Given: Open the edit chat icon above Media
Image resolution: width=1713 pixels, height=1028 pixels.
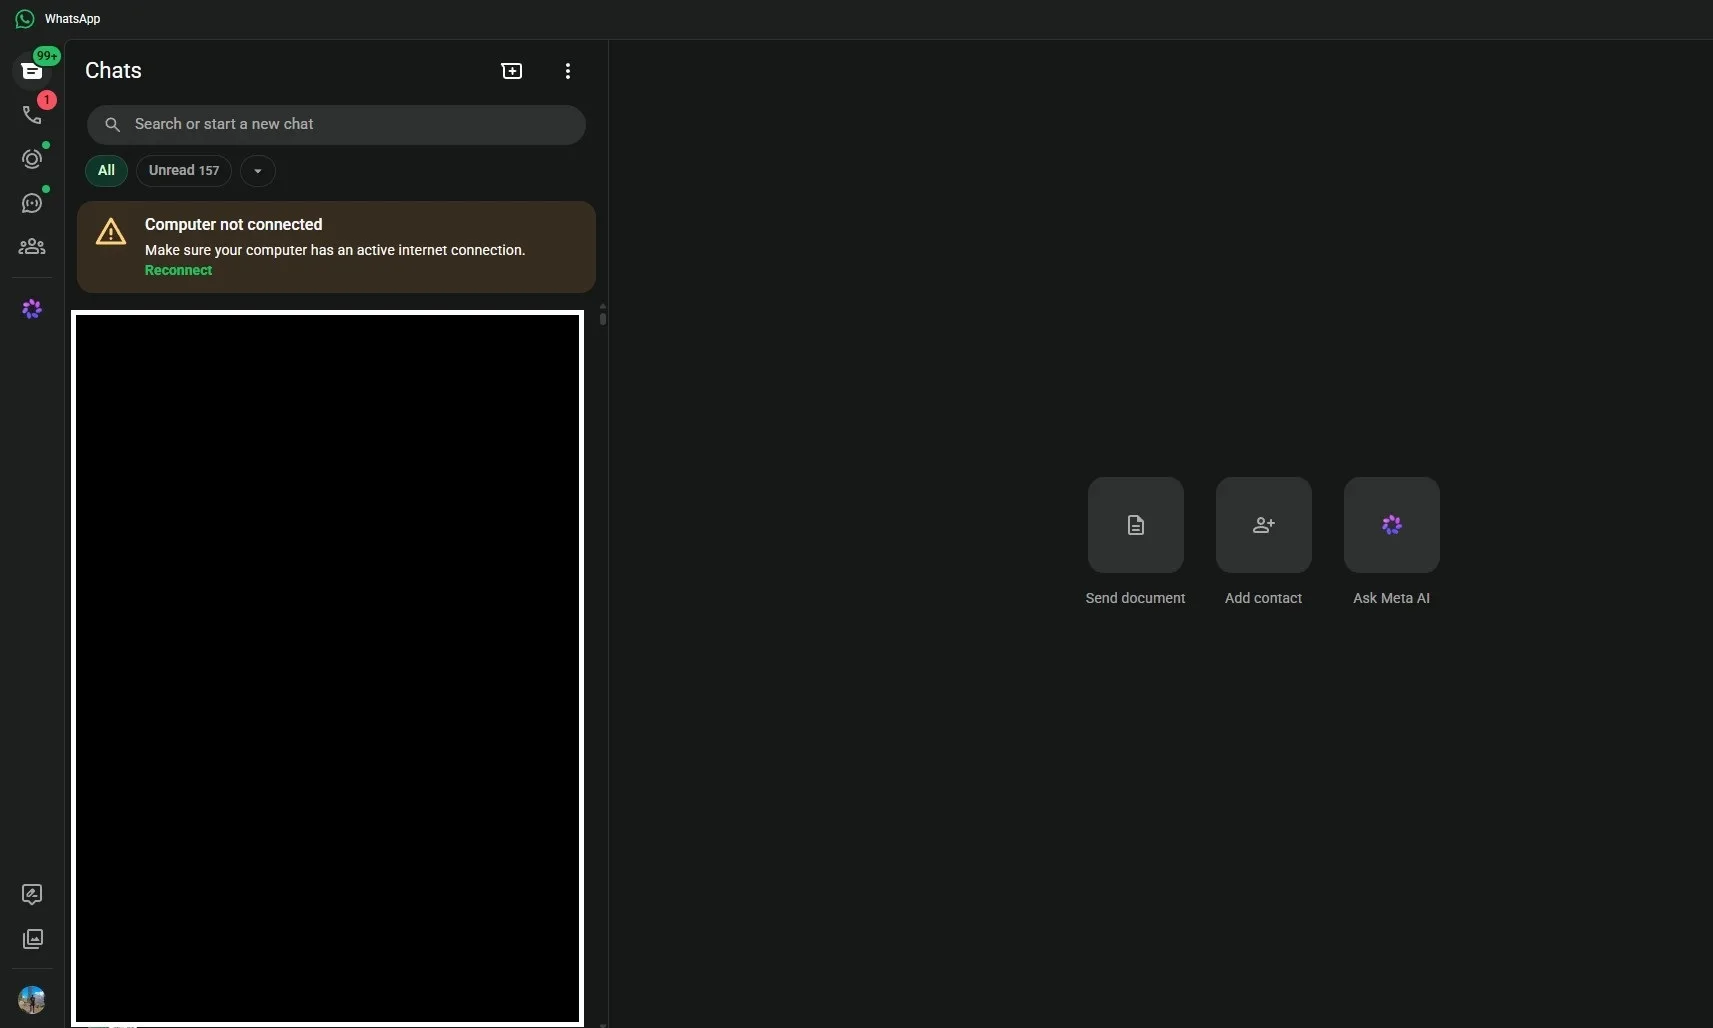Looking at the screenshot, I should pyautogui.click(x=32, y=894).
